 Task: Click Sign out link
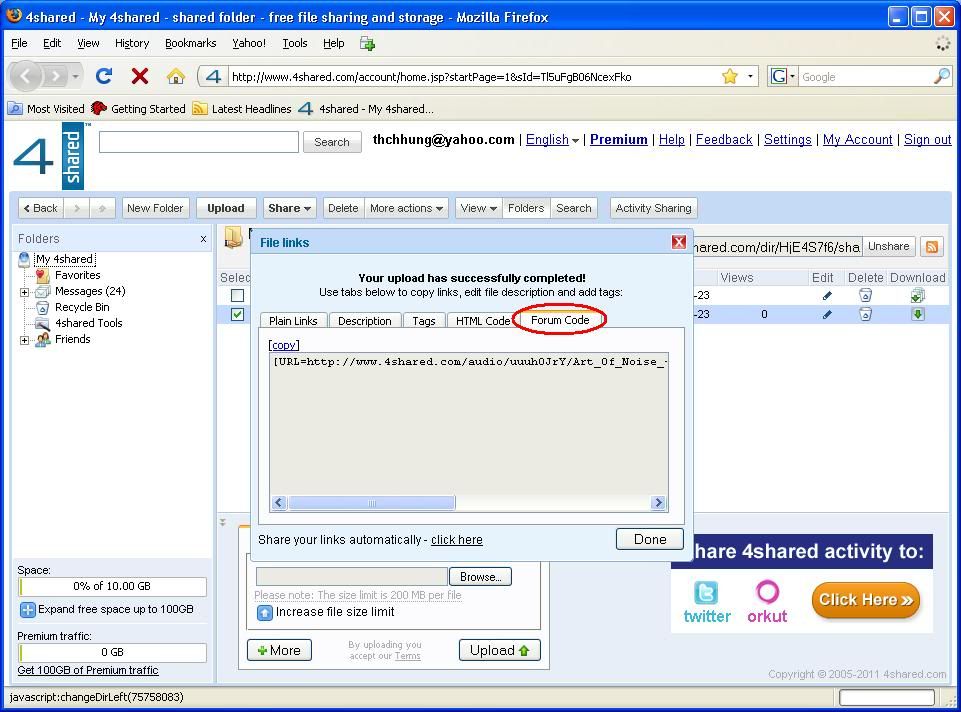[927, 140]
